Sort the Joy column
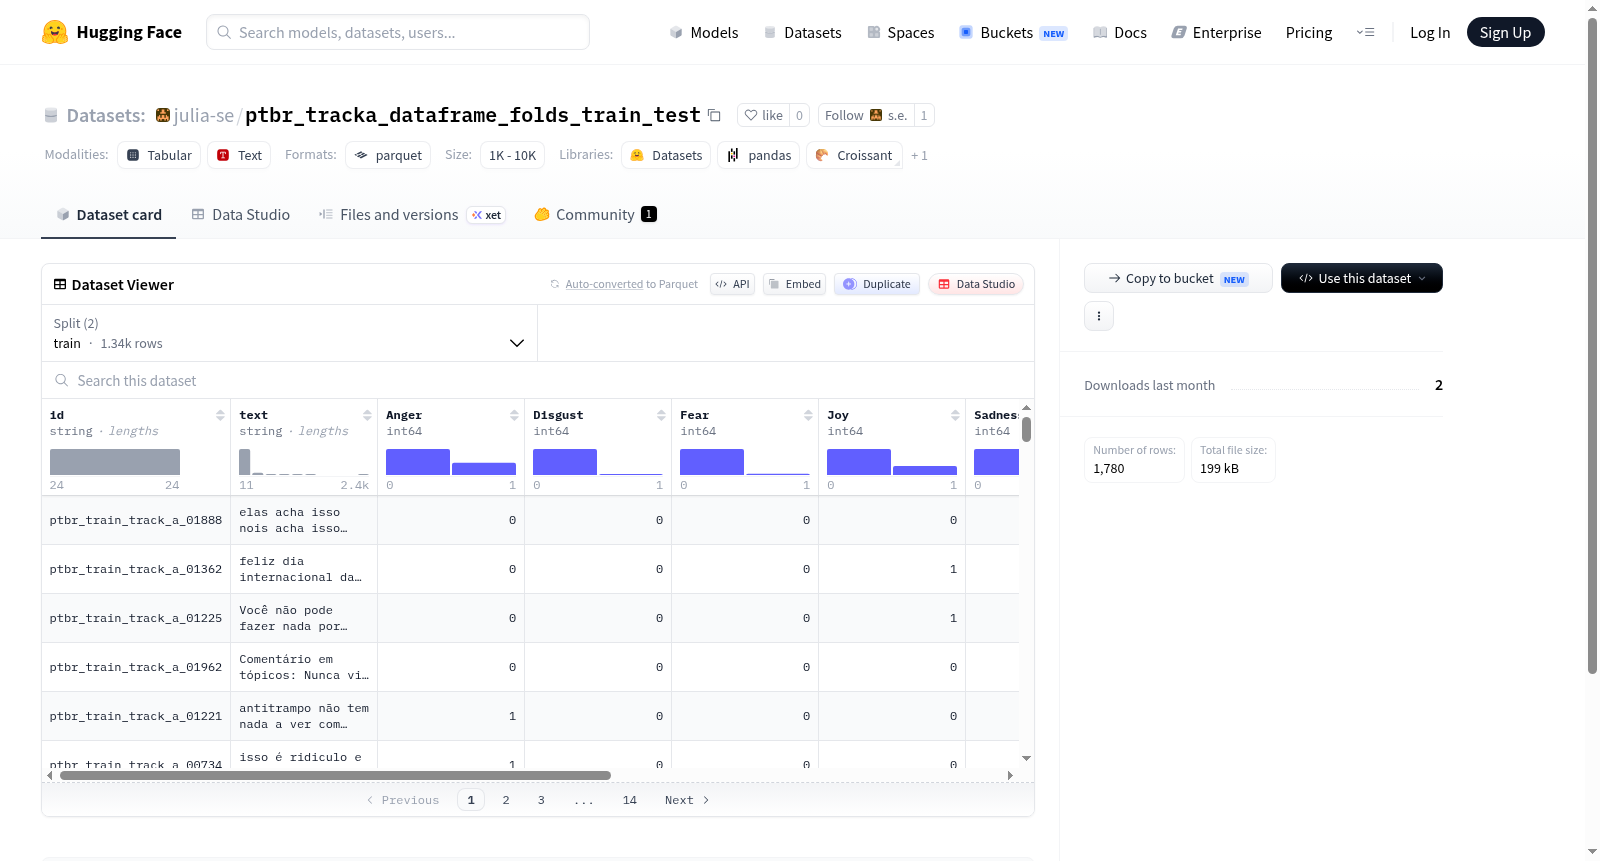The width and height of the screenshot is (1600, 861). (x=955, y=415)
